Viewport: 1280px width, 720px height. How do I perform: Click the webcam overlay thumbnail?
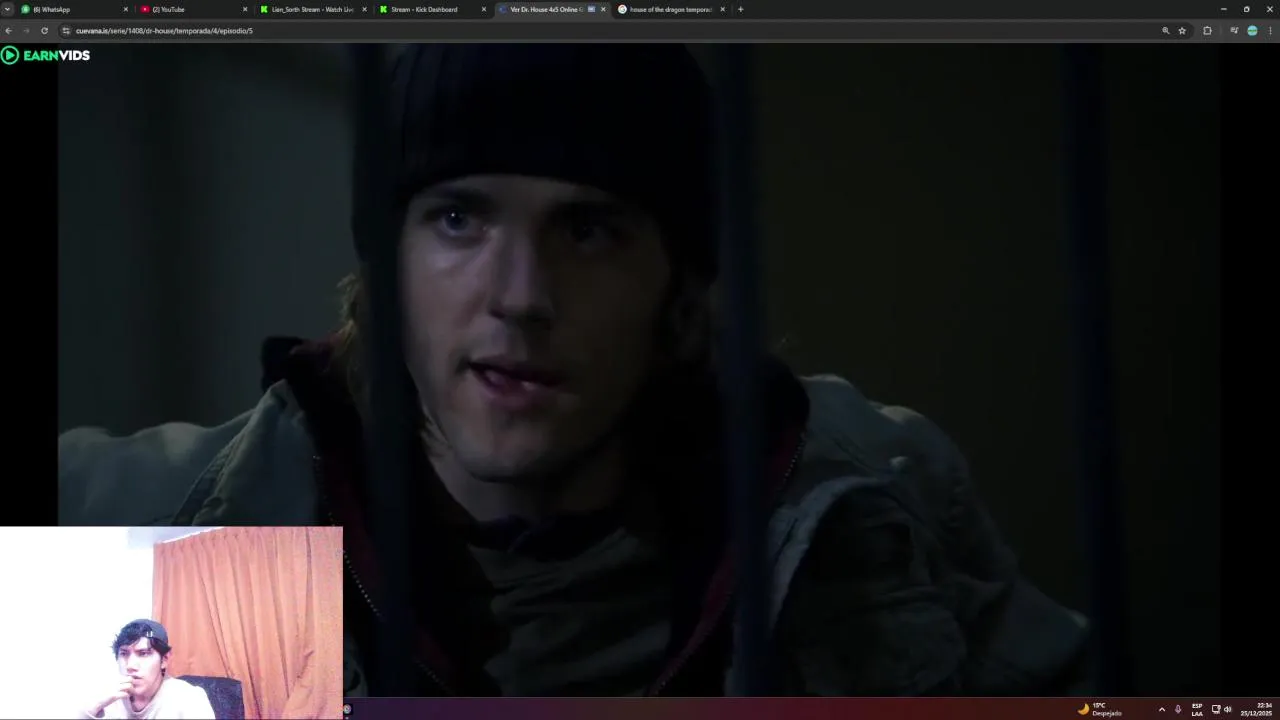(x=171, y=623)
